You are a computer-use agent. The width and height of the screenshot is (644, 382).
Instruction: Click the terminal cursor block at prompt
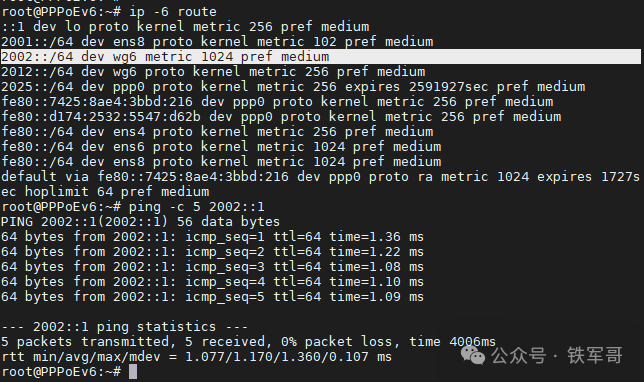(x=133, y=372)
